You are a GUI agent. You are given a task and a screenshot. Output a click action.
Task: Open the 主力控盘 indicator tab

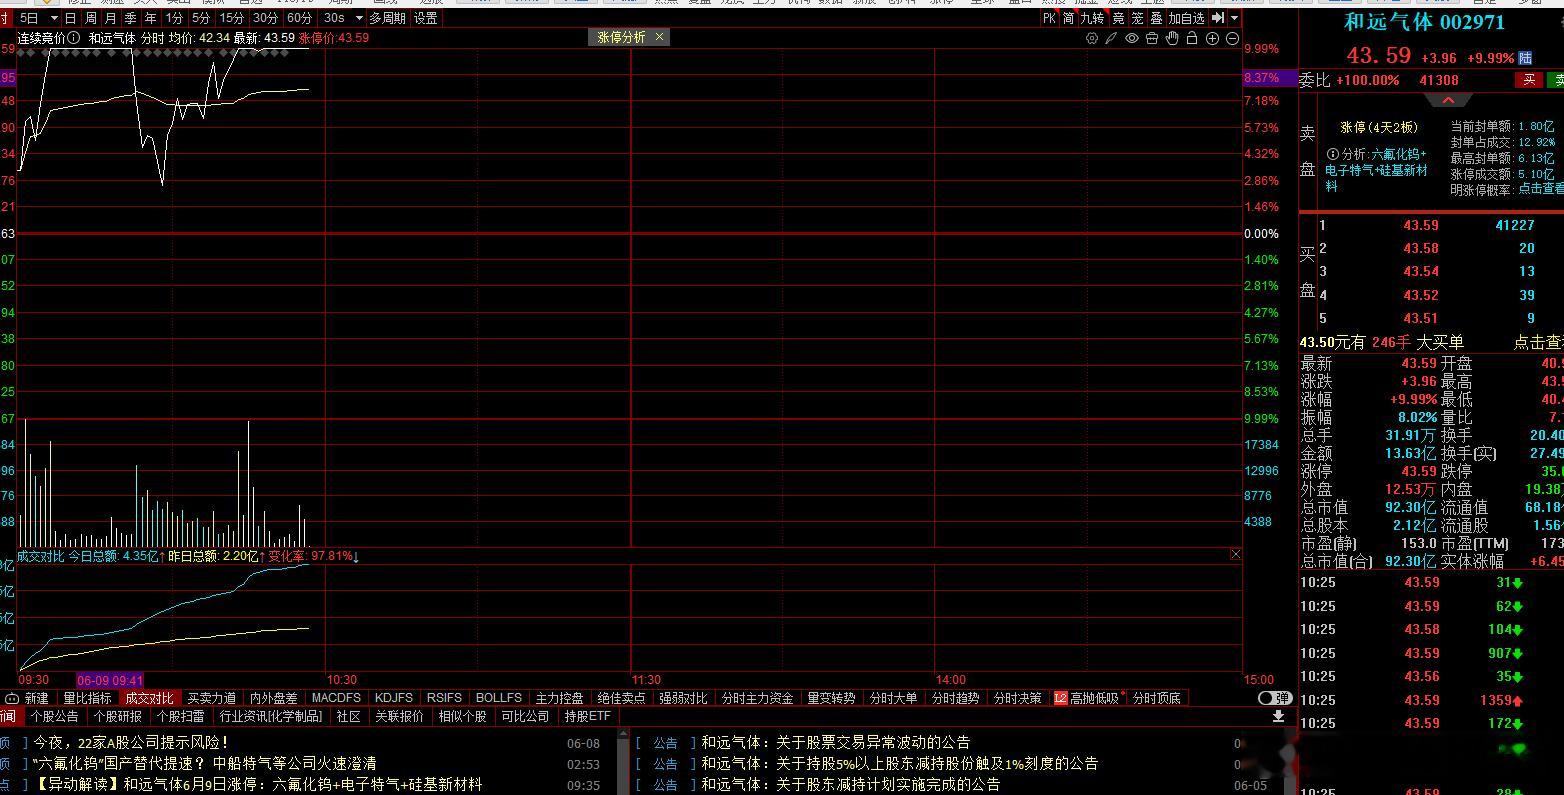coord(560,698)
